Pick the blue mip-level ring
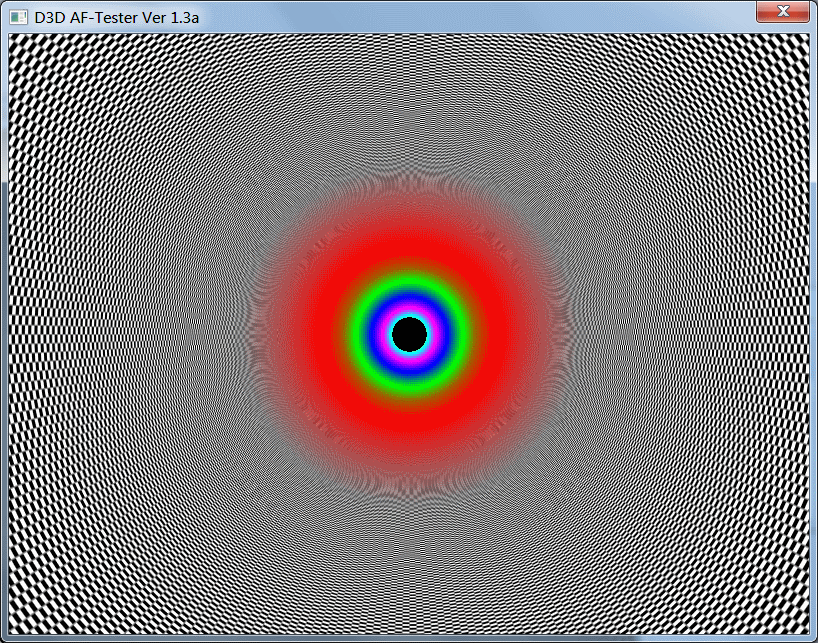818x643 pixels. [x=409, y=300]
